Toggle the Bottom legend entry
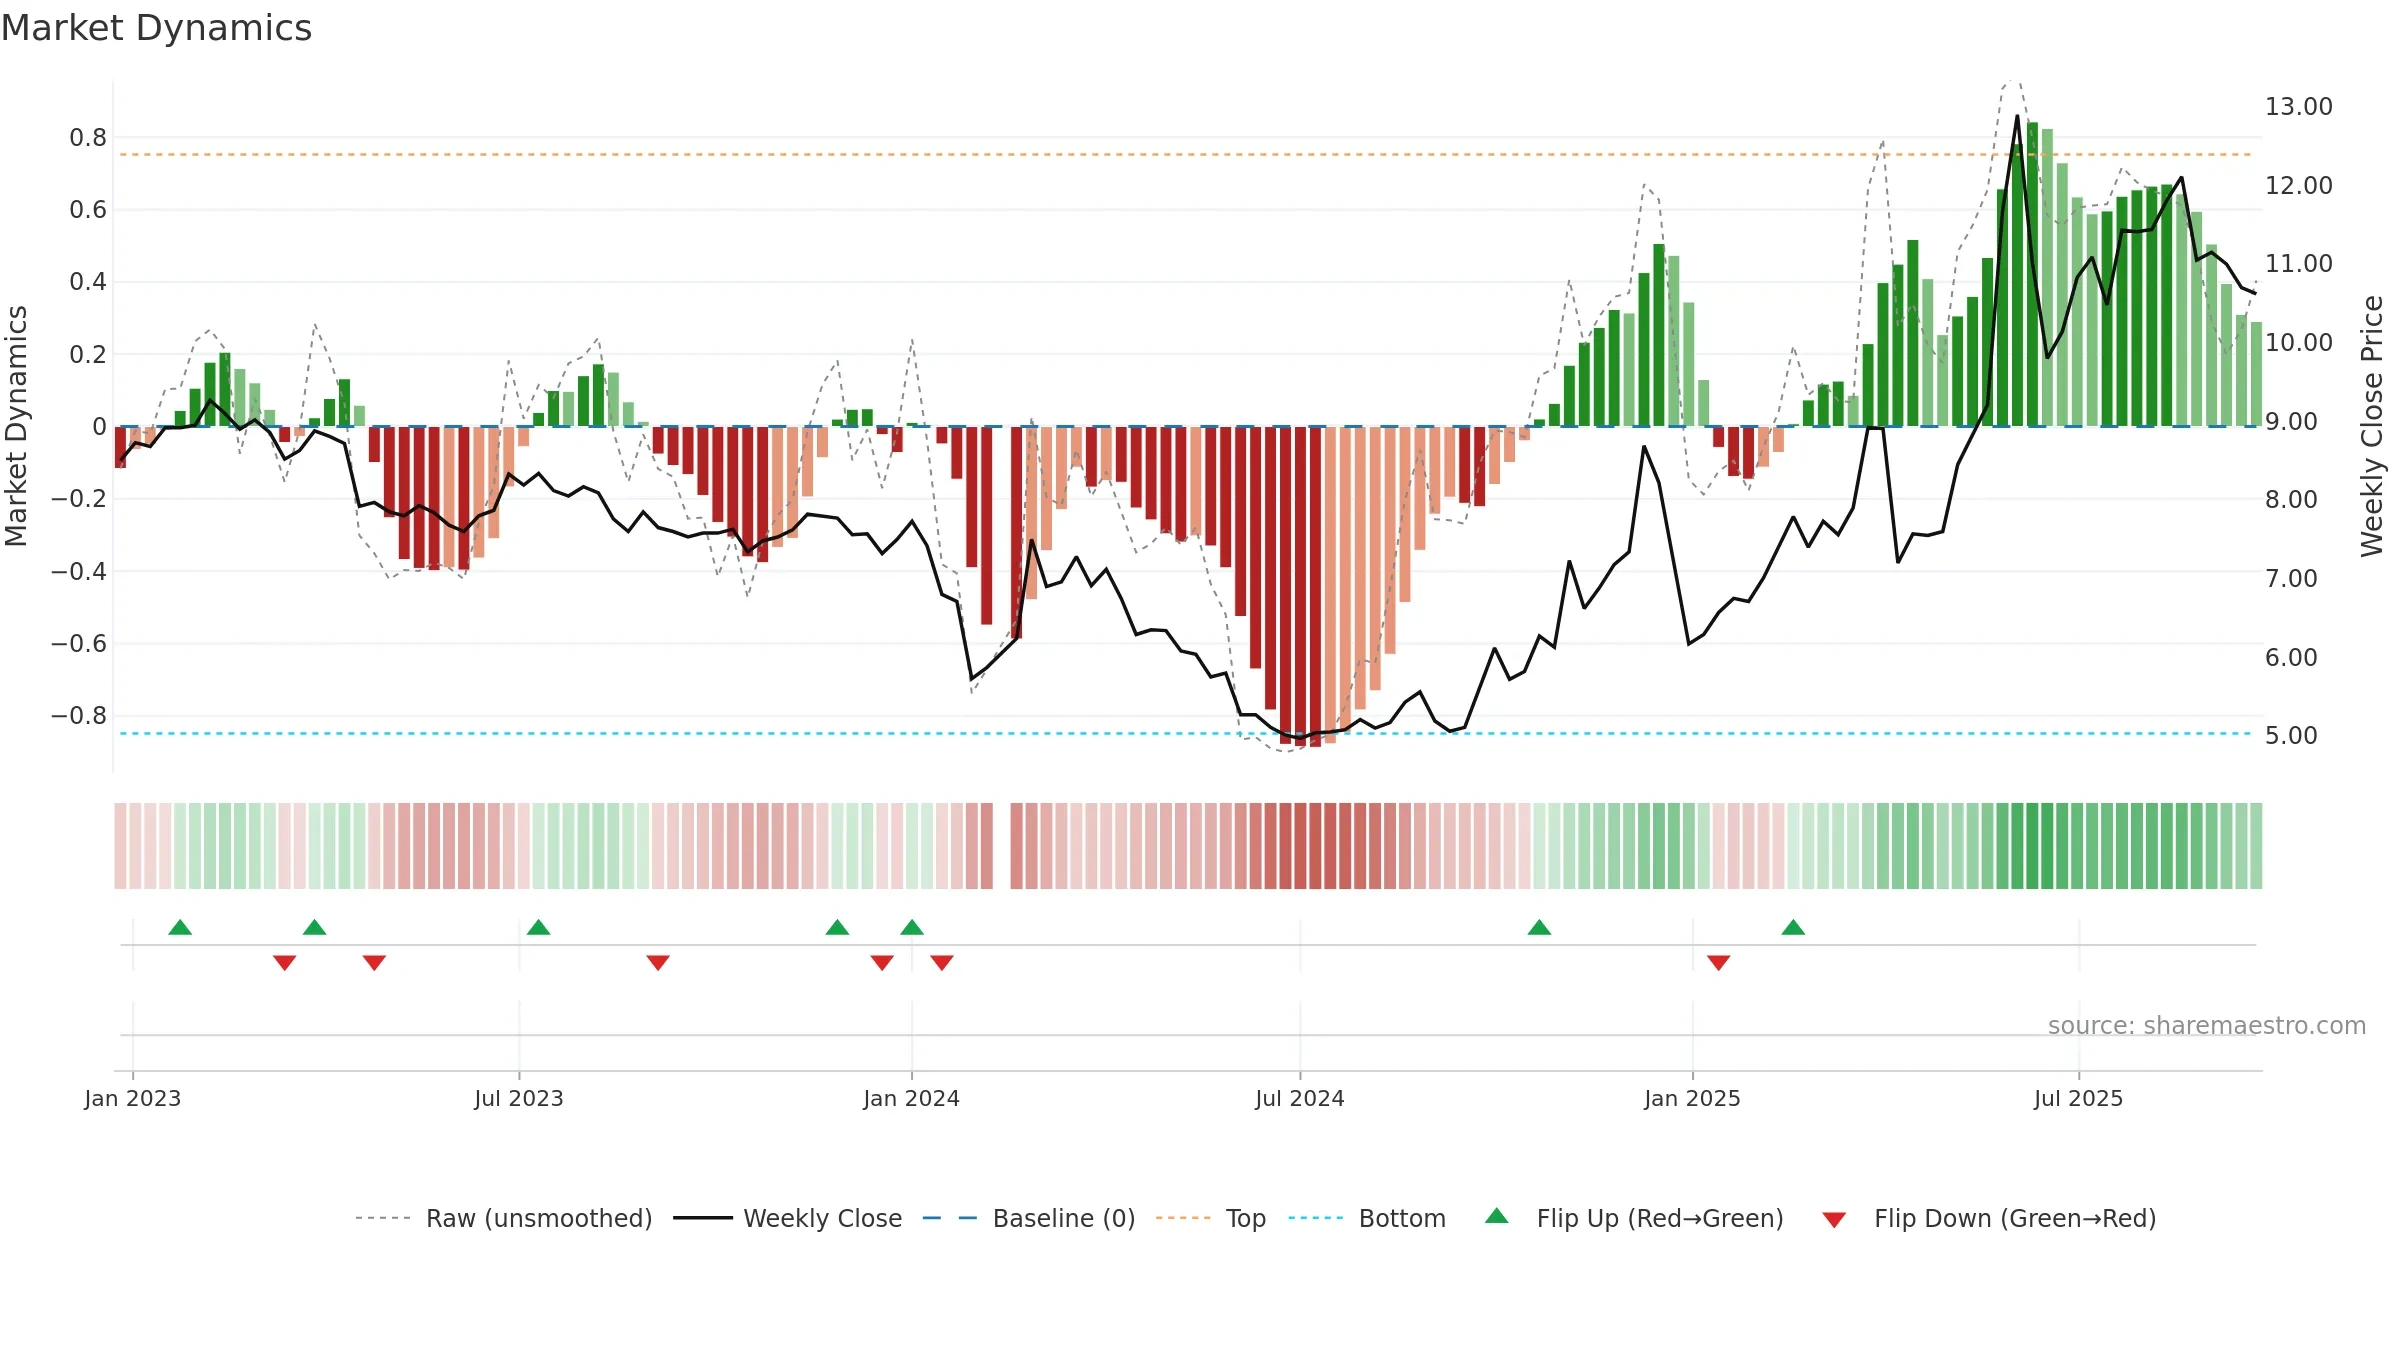This screenshot has width=2400, height=1350. click(1366, 1218)
